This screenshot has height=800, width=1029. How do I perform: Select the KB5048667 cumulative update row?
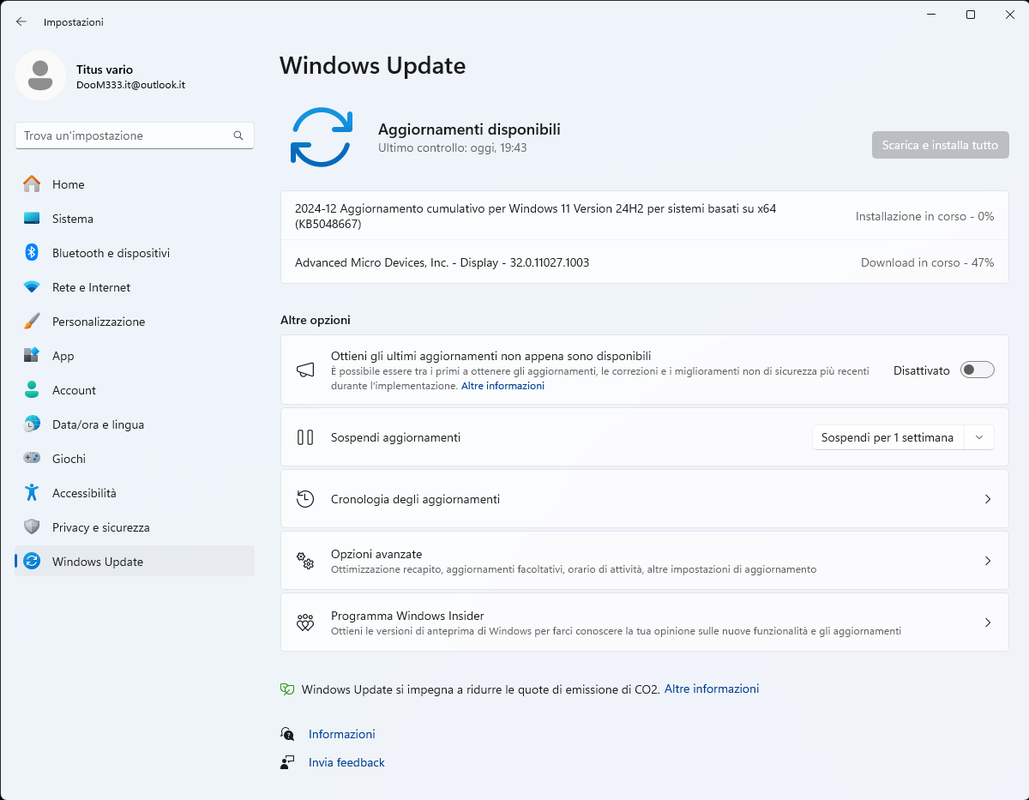click(x=644, y=216)
